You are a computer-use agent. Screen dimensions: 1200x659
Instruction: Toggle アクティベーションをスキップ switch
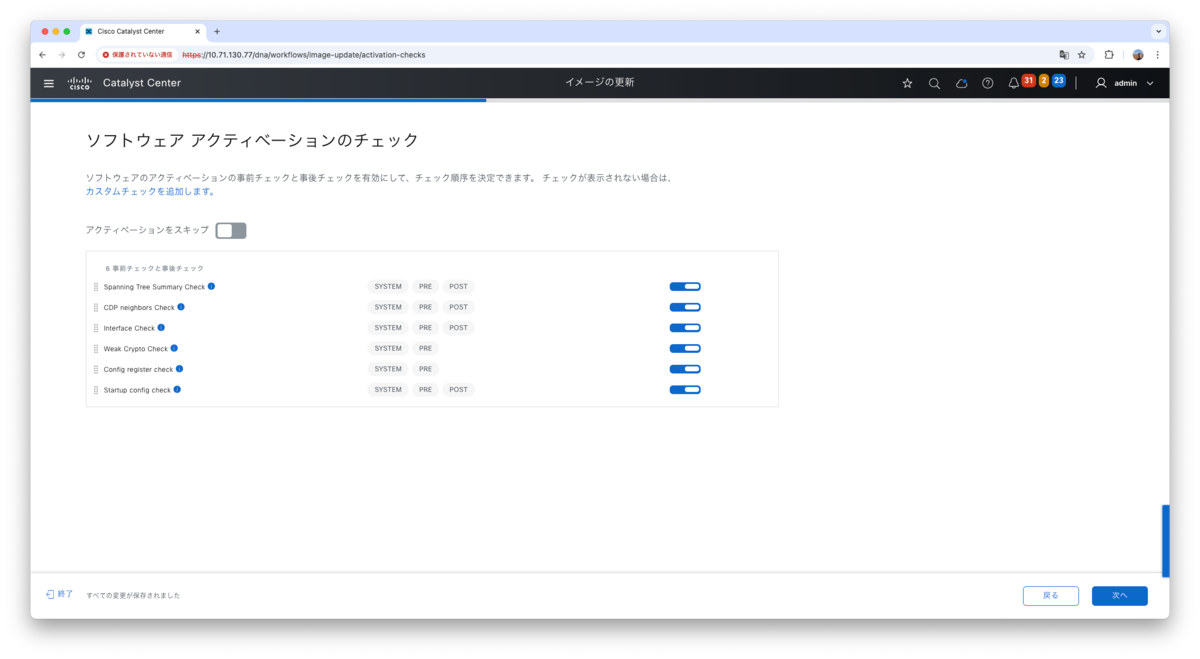[x=231, y=231]
